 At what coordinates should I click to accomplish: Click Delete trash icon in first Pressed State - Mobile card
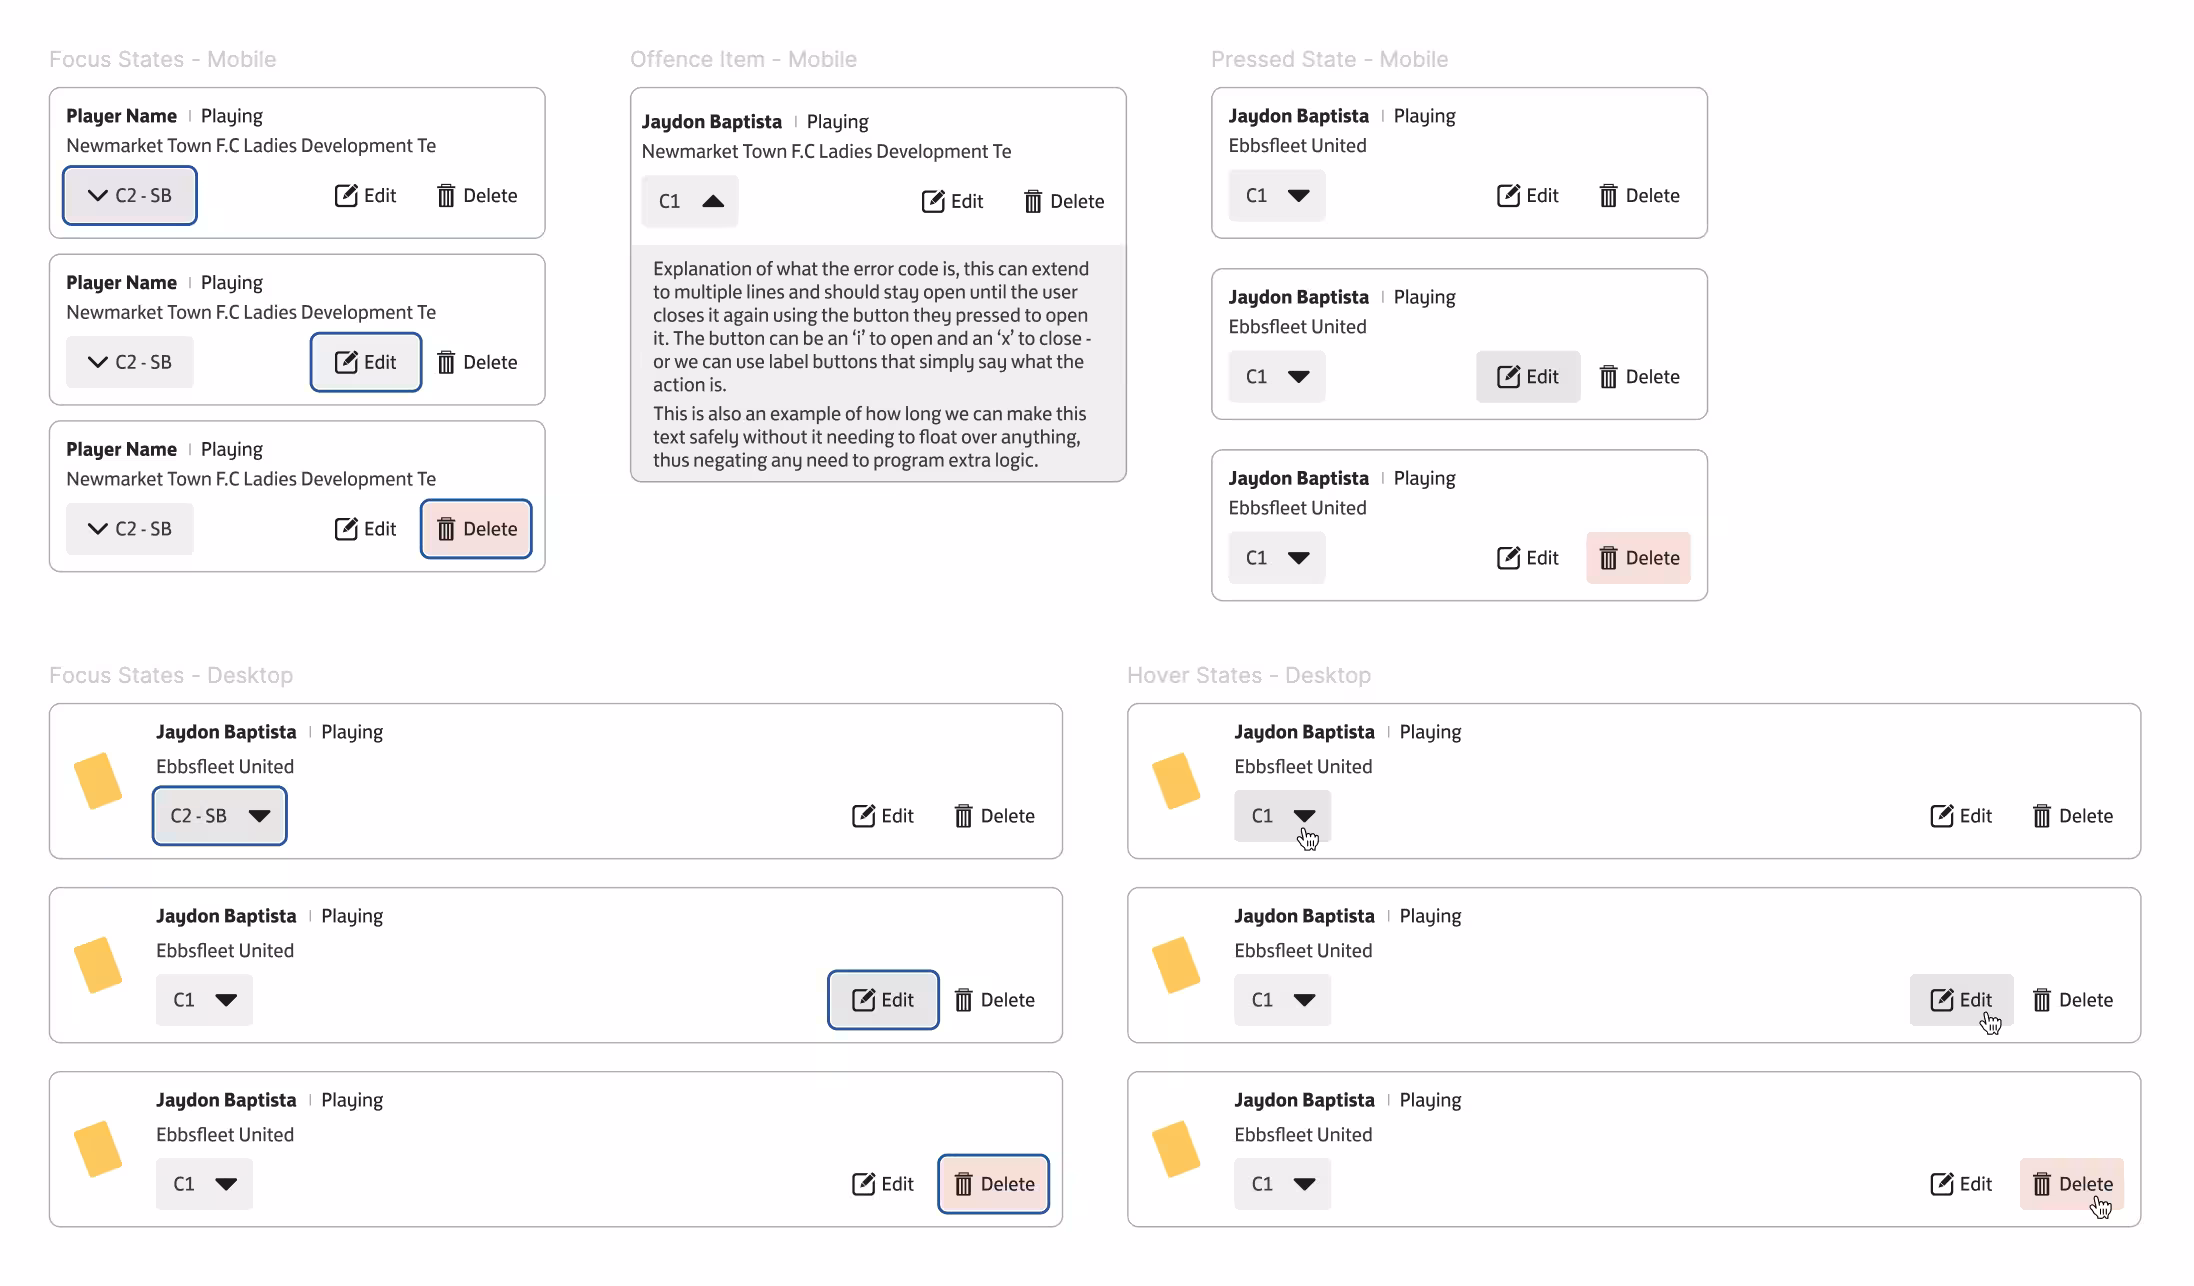(x=1608, y=196)
